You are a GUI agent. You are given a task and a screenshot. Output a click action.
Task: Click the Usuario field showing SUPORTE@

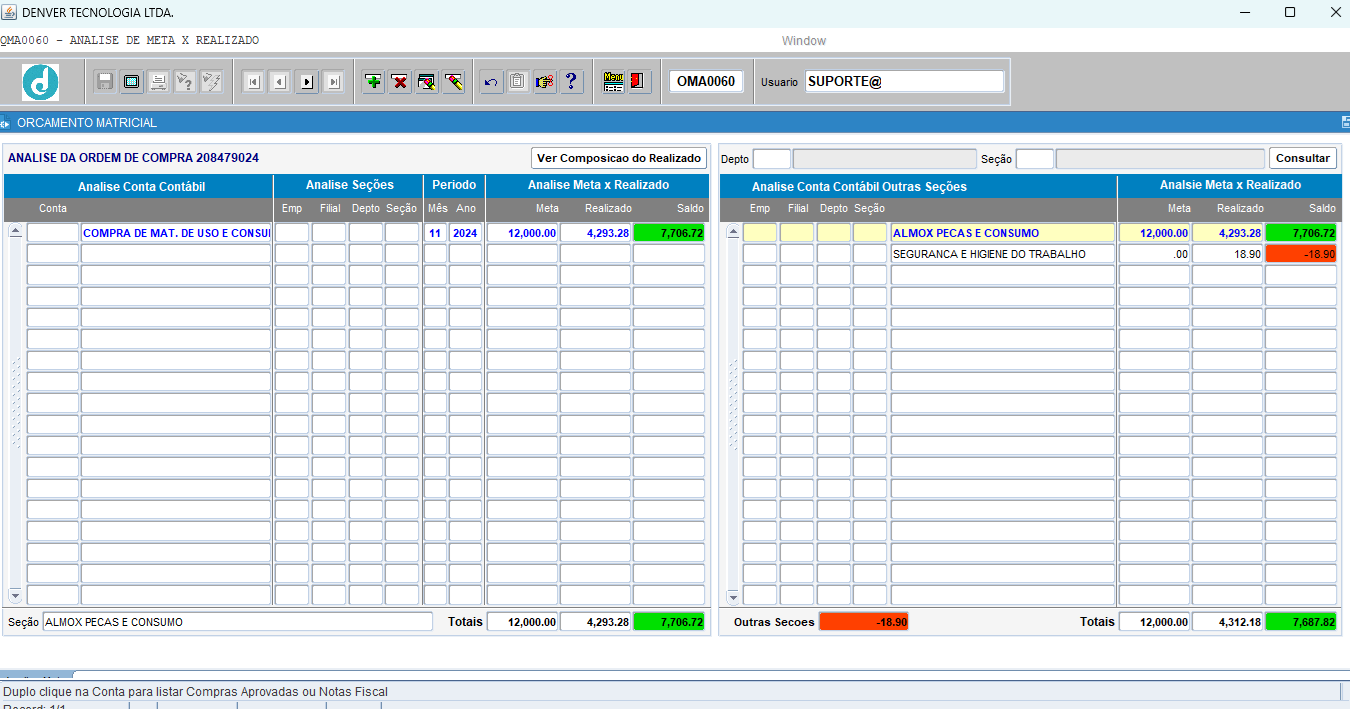[904, 82]
